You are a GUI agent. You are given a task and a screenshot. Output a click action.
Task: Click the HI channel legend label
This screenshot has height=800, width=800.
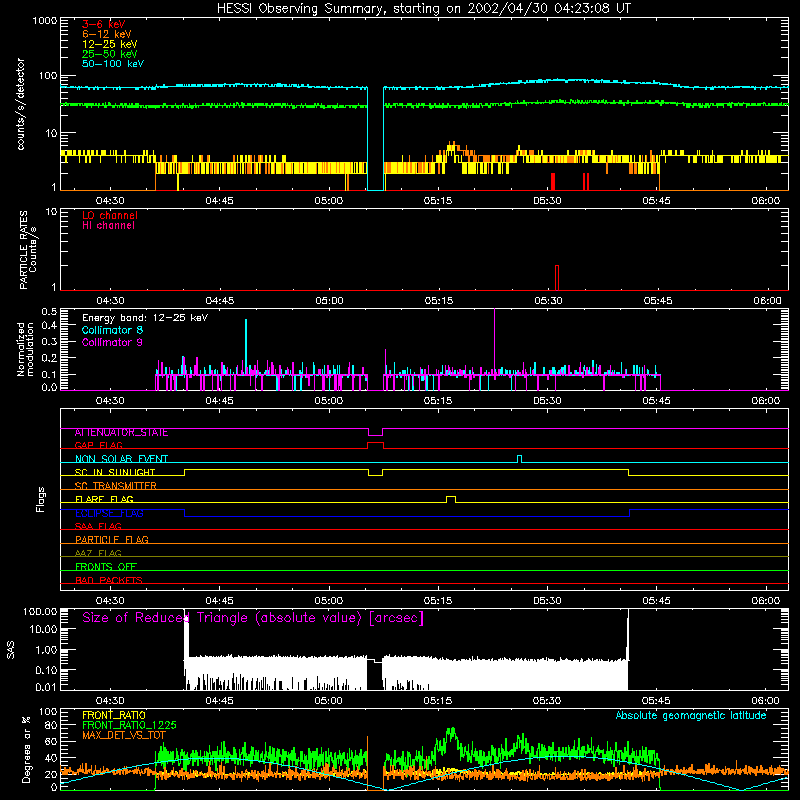point(109,226)
